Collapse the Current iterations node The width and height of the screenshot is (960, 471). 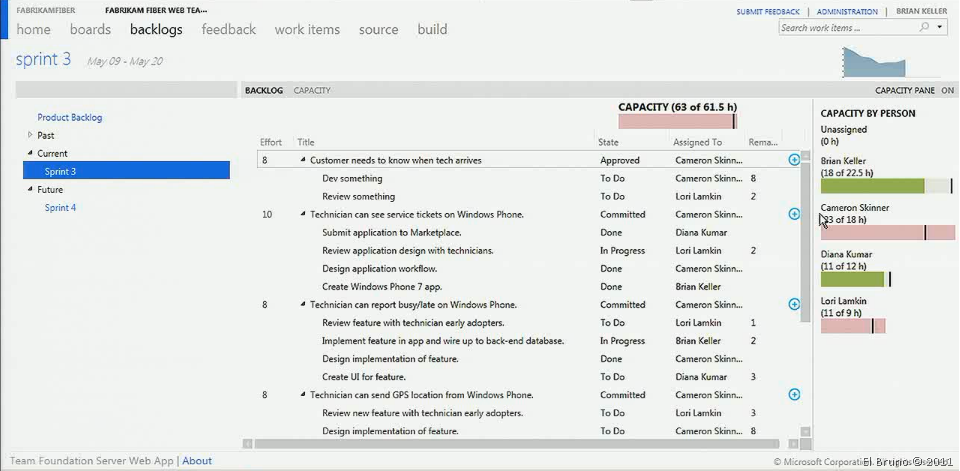pyautogui.click(x=30, y=153)
